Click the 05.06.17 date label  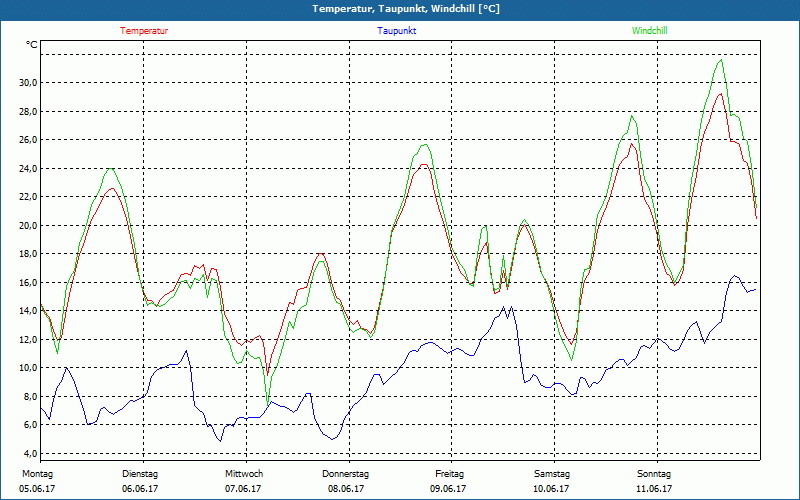(x=39, y=489)
